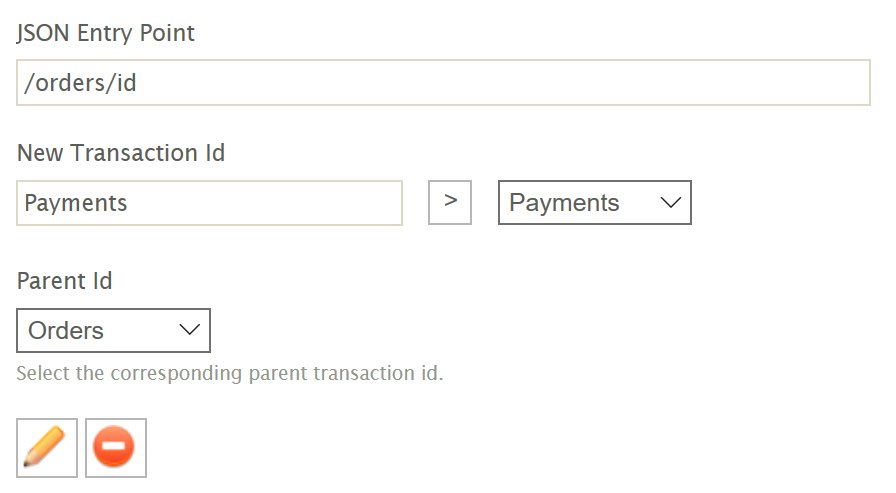Click the "JSON Entry Point" label
This screenshot has width=896, height=493.
106,33
